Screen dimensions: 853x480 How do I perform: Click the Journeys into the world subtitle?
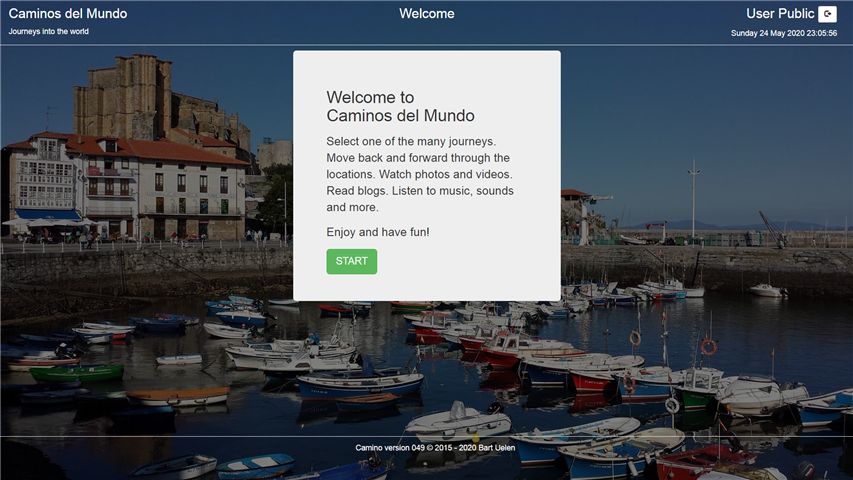[48, 32]
